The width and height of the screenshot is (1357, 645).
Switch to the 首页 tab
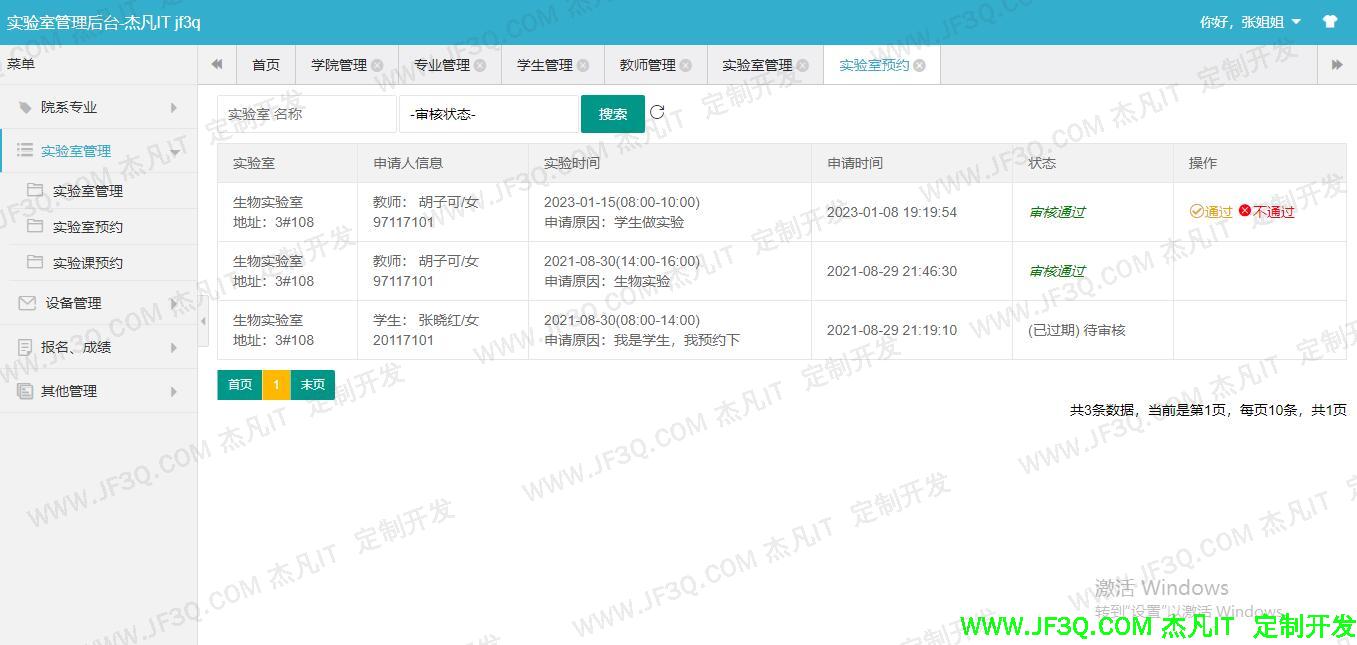tap(266, 65)
